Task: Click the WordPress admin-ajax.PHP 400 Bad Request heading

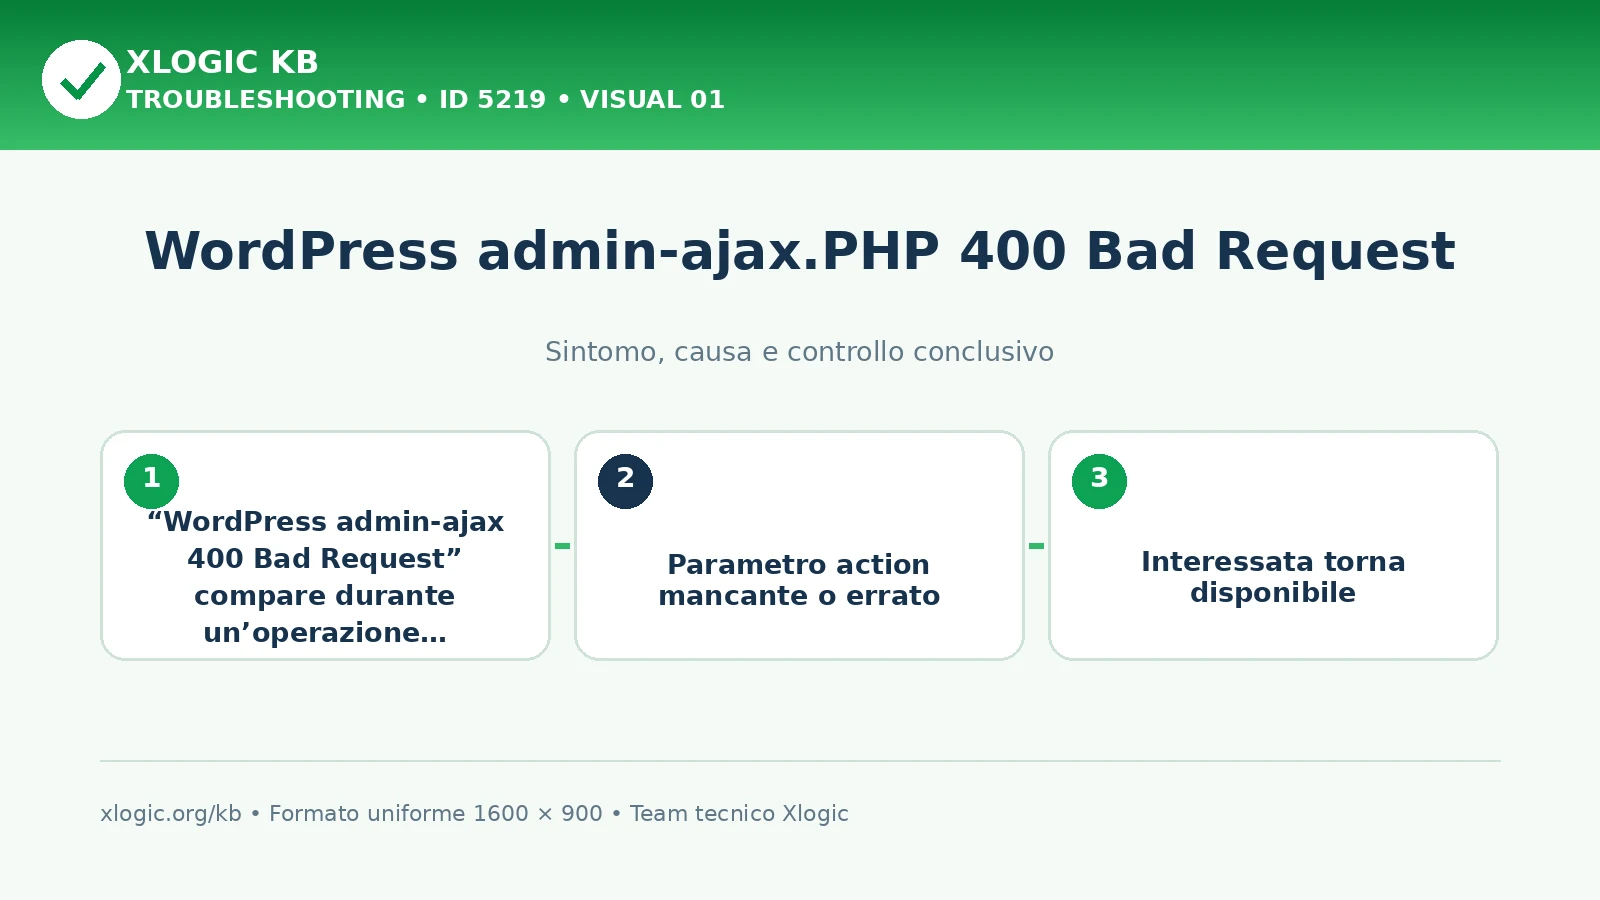Action: coord(800,251)
